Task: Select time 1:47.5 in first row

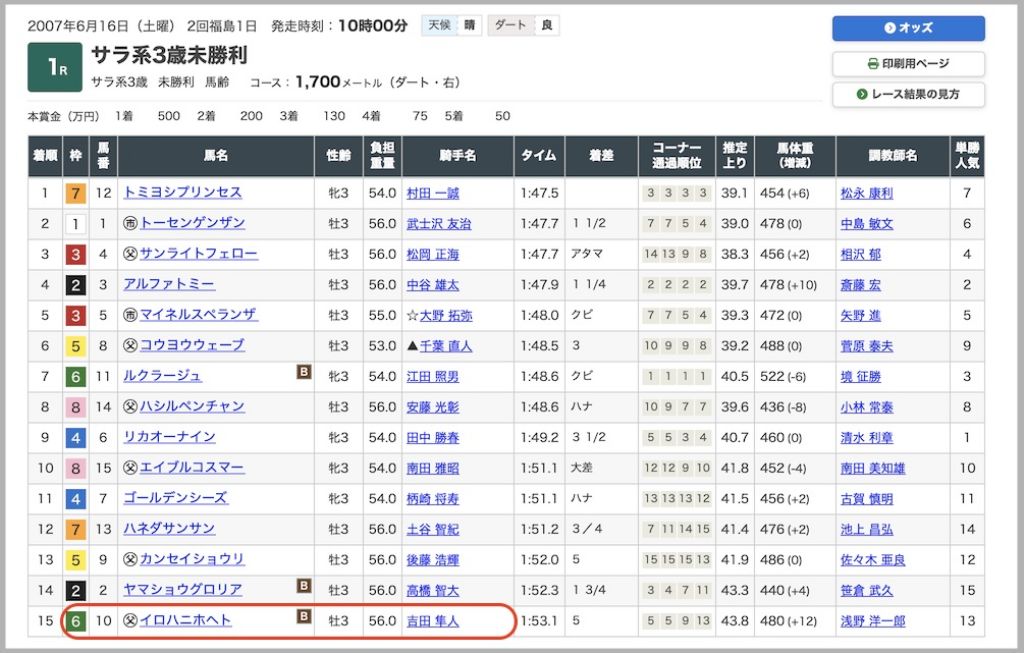Action: 539,193
